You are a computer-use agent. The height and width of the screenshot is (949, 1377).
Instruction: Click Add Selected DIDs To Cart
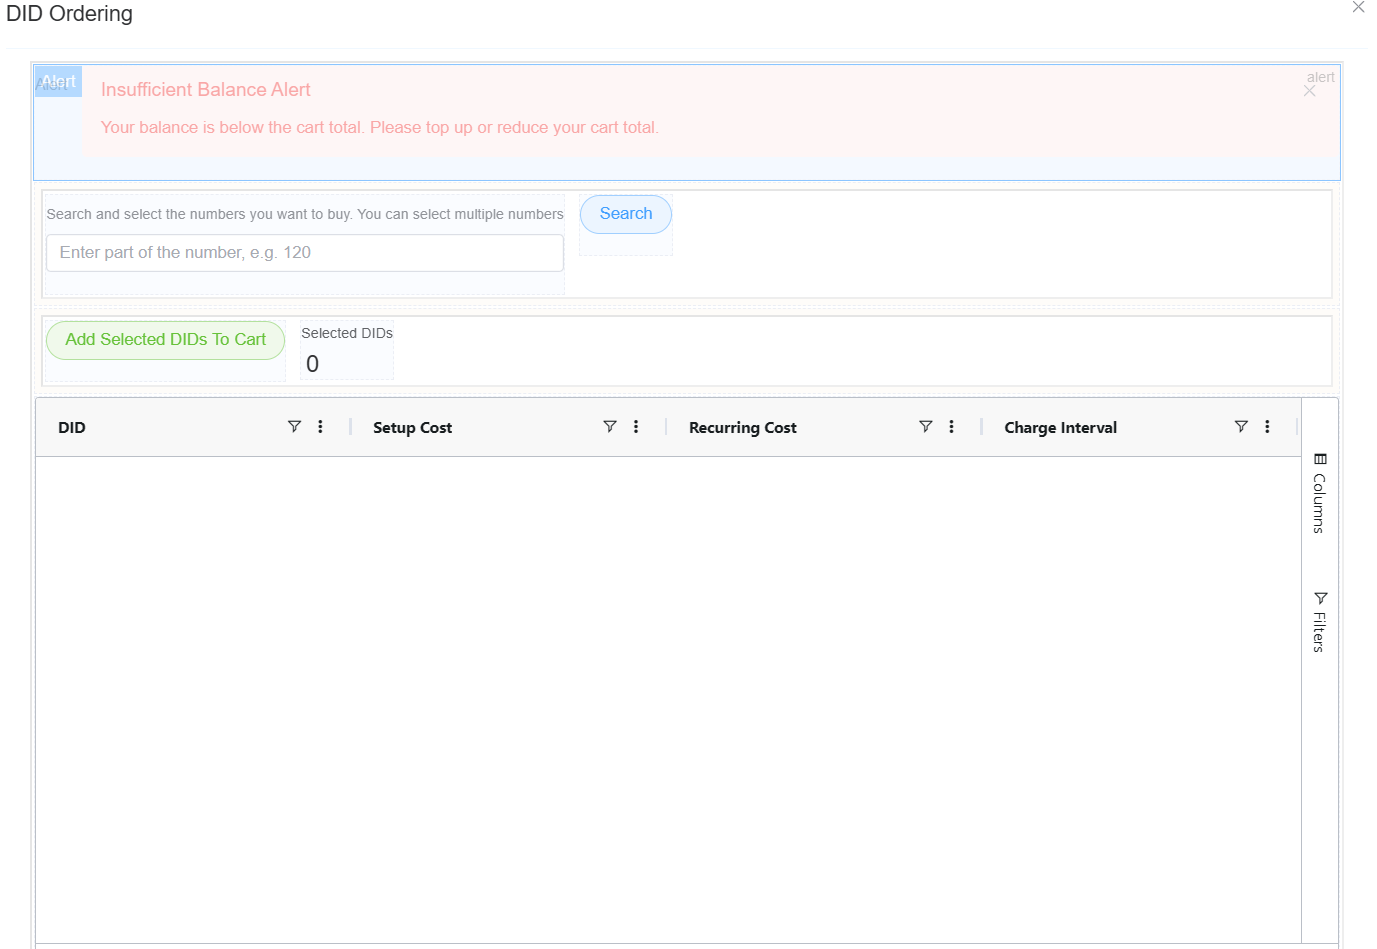coord(165,340)
